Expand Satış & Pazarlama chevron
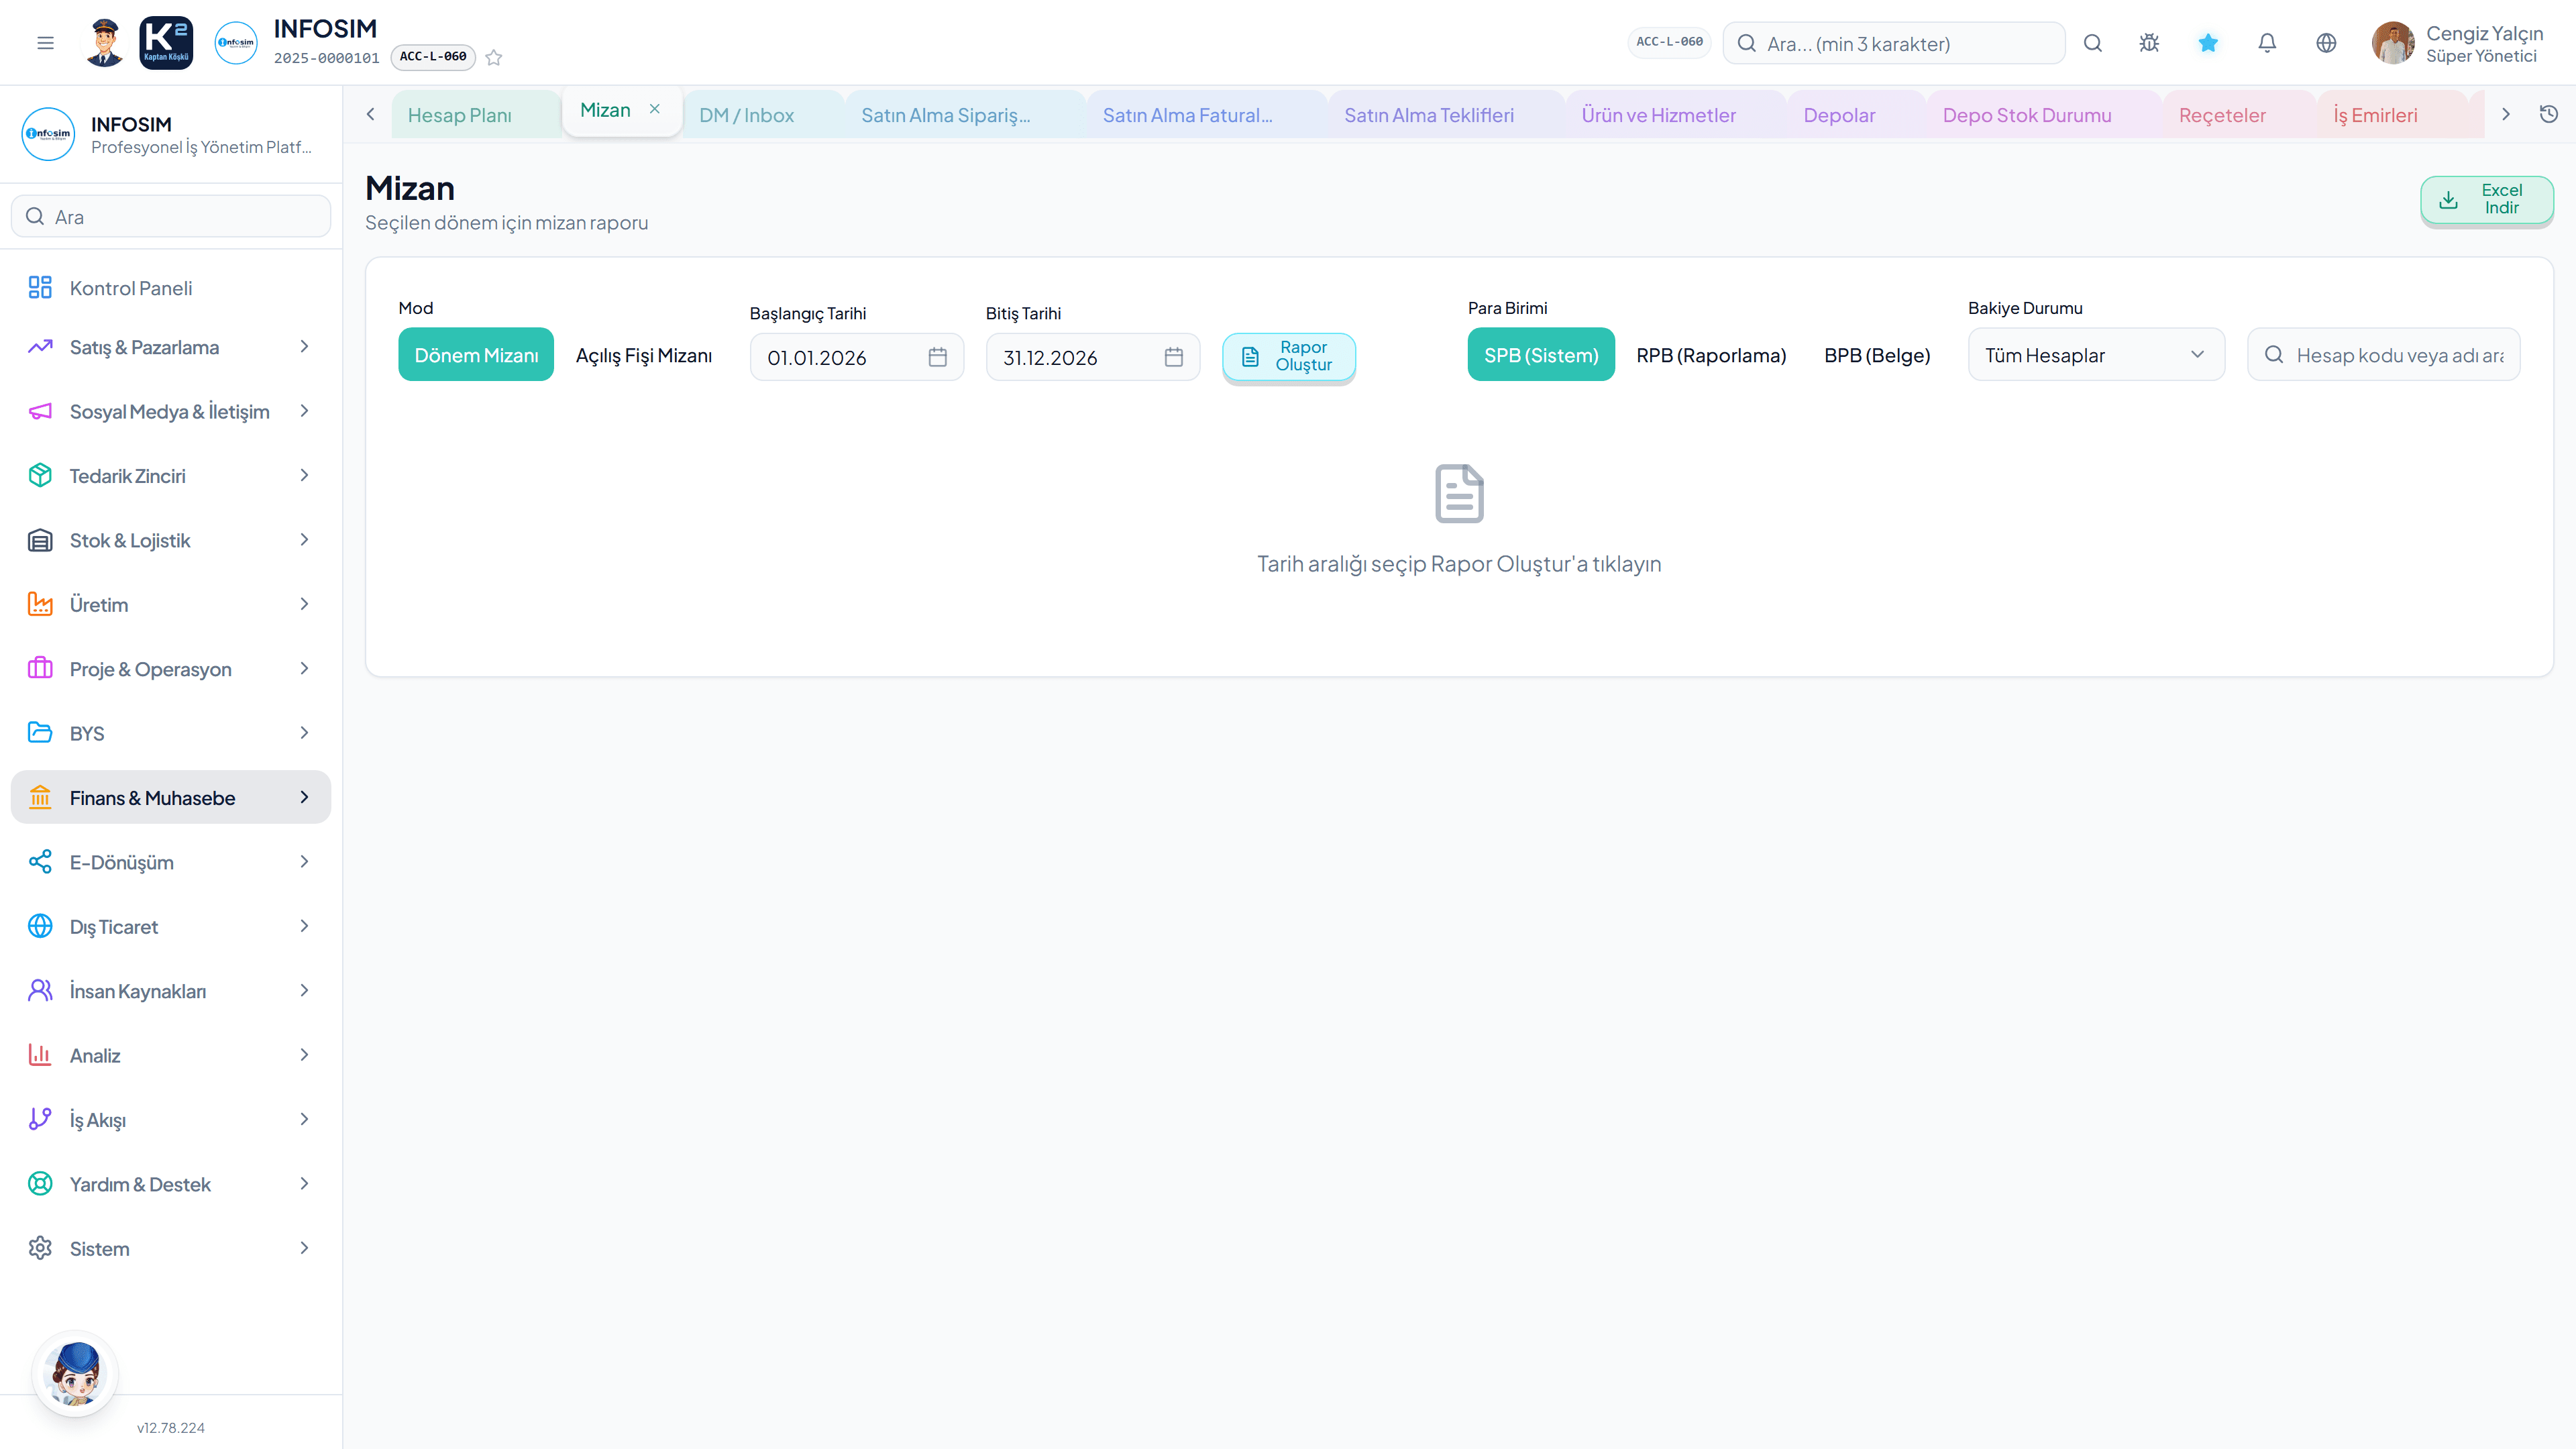The height and width of the screenshot is (1449, 2576). pos(305,347)
